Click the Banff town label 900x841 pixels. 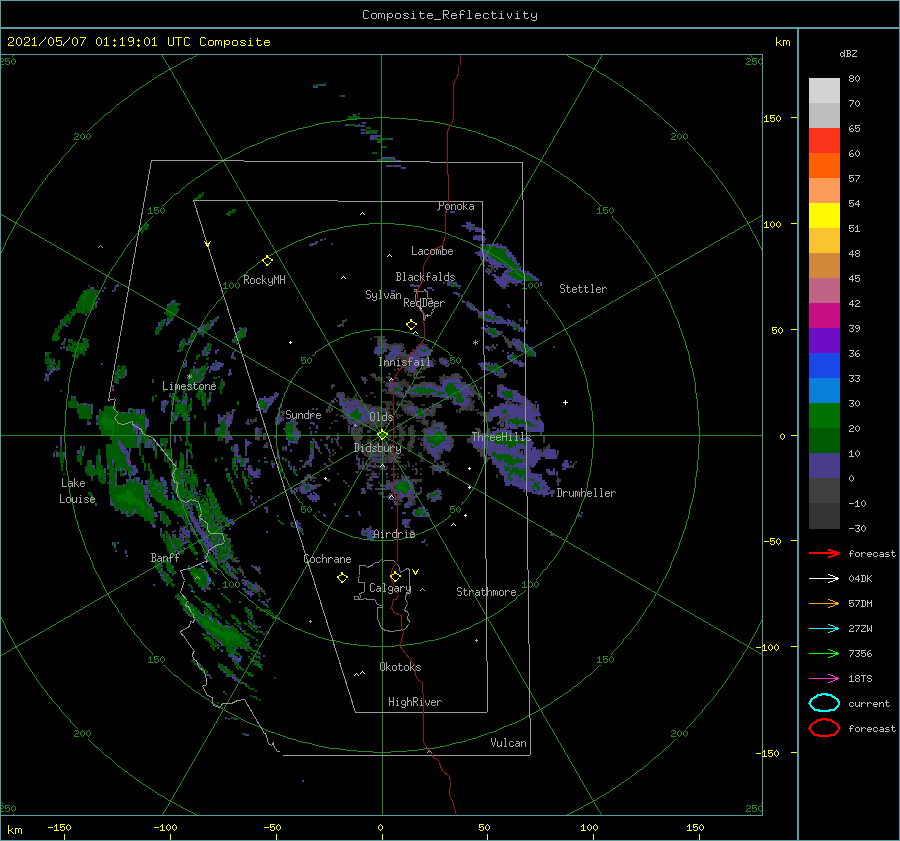[165, 558]
